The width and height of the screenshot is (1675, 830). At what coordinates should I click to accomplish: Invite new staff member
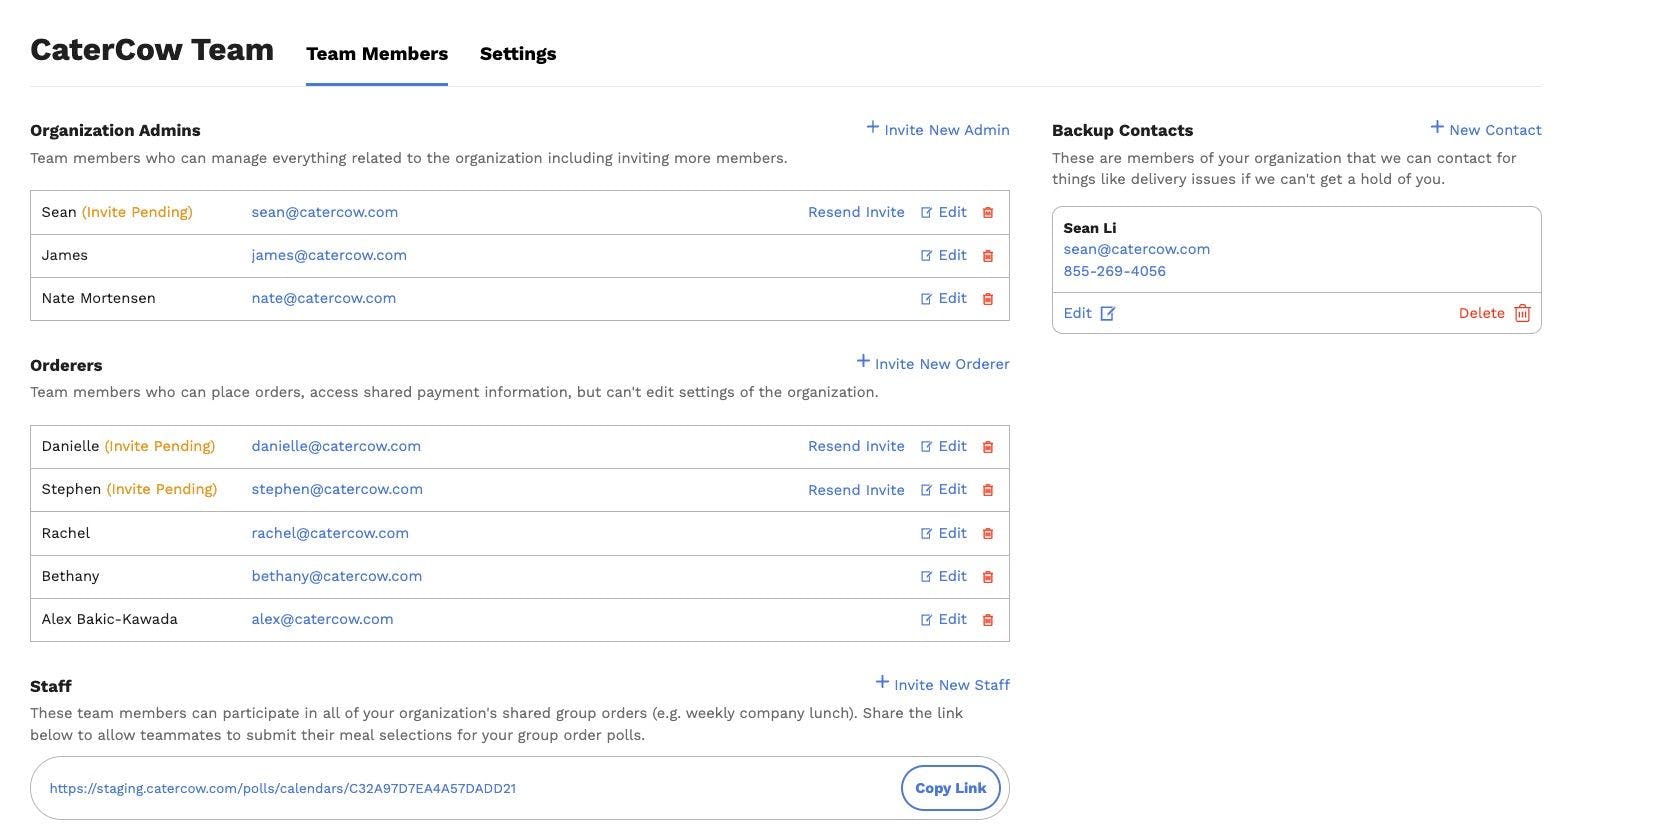[x=942, y=685]
